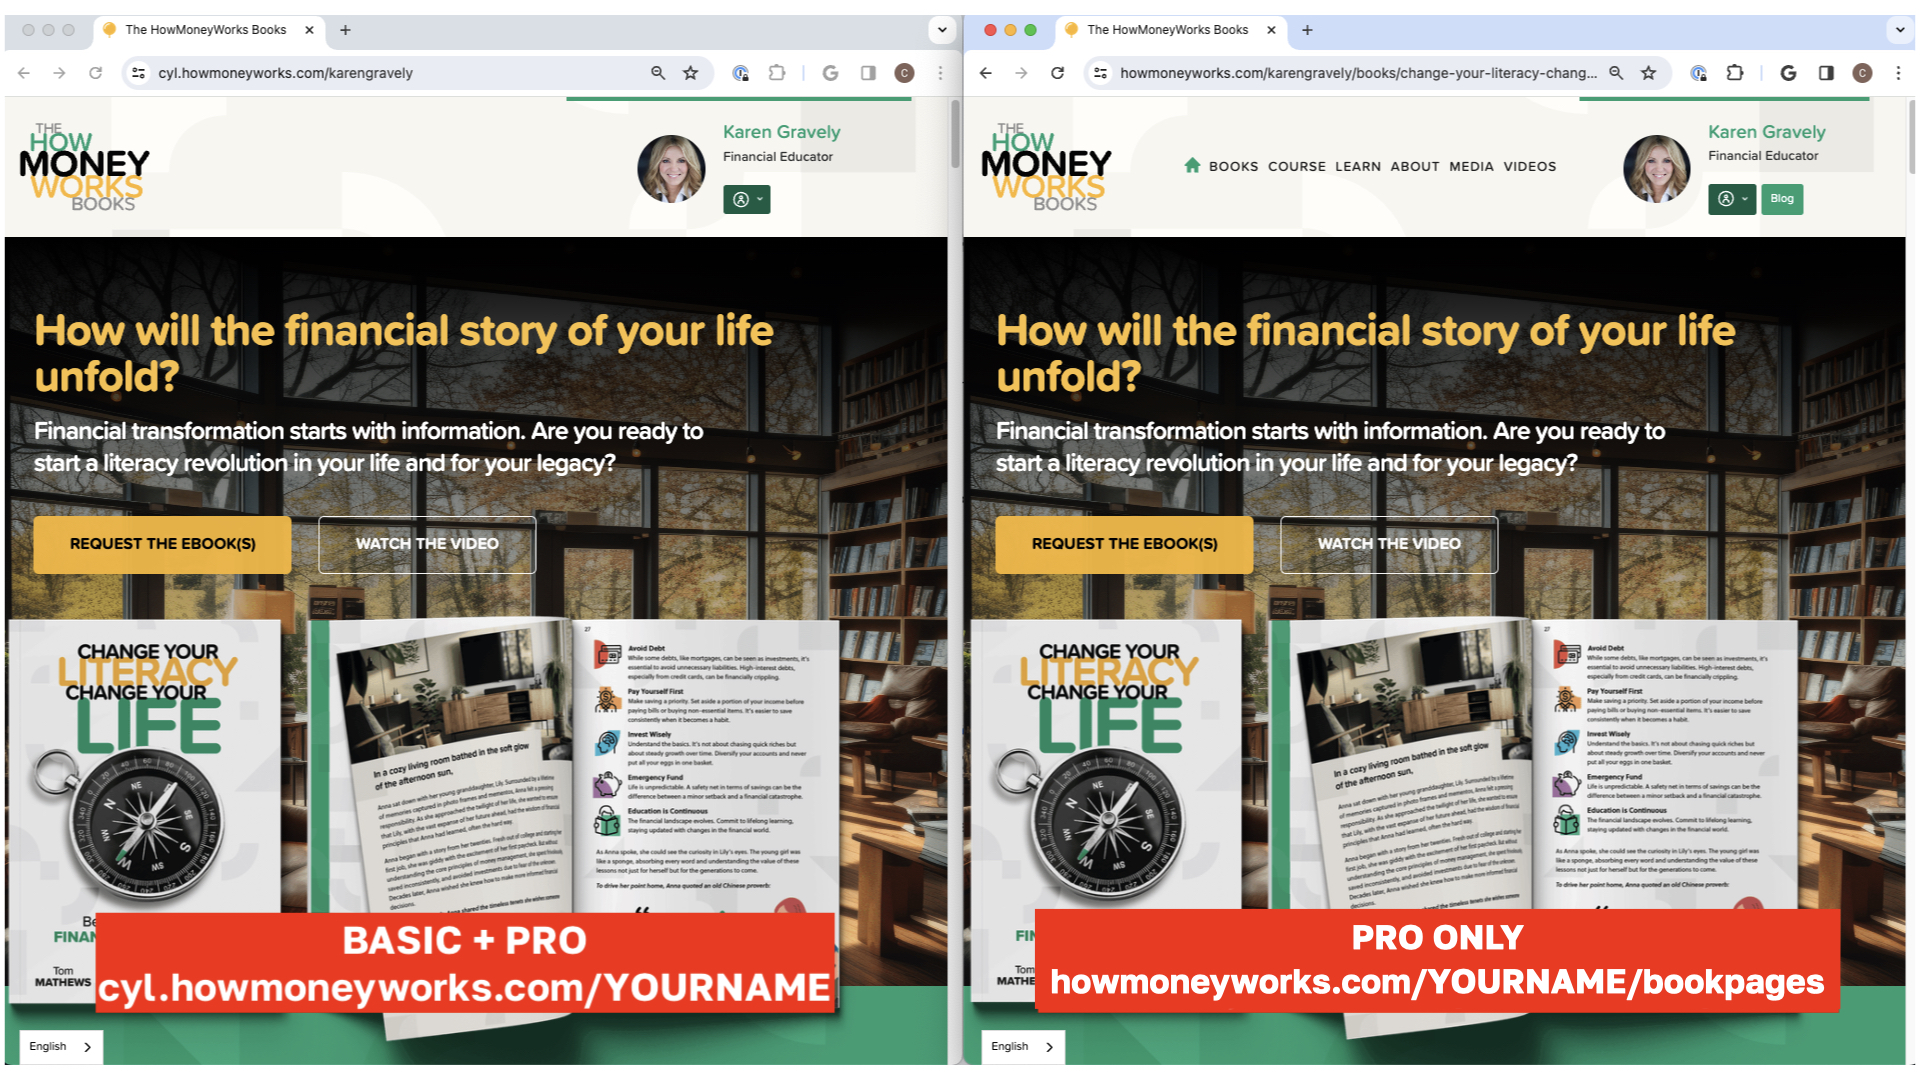Click the green Blog button
Viewport: 1920px width, 1080px height.
[x=1782, y=198]
